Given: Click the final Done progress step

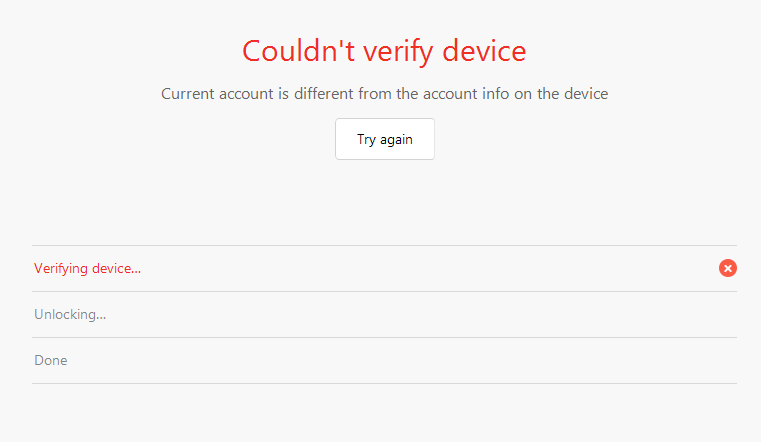Looking at the screenshot, I should (x=51, y=360).
